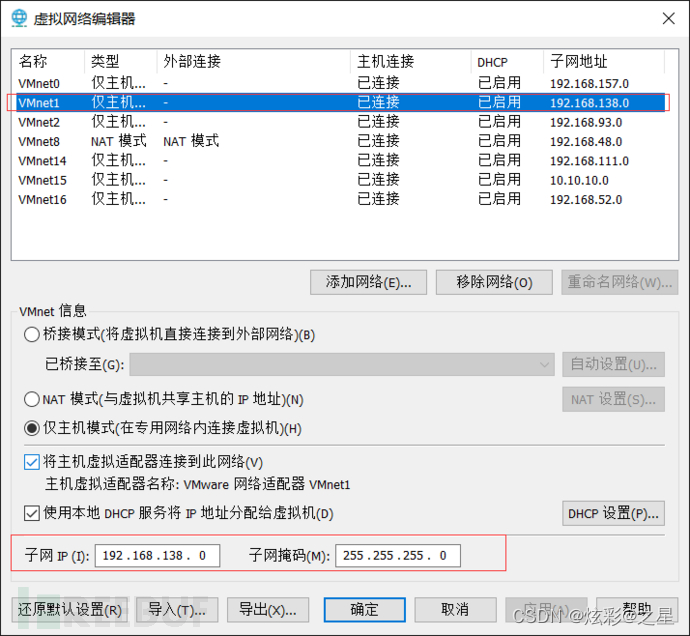The height and width of the screenshot is (636, 690).
Task: Click 导入(T)... button
Action: pyautogui.click(x=177, y=610)
